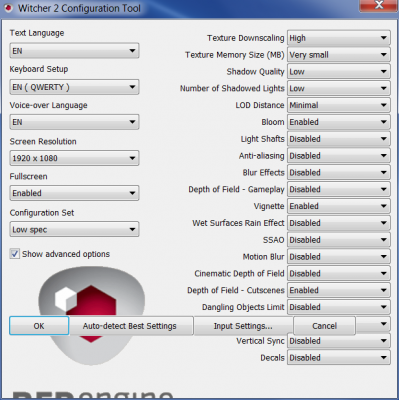Open Cinematic Depth of Field dropdown
The width and height of the screenshot is (399, 400).
point(338,274)
